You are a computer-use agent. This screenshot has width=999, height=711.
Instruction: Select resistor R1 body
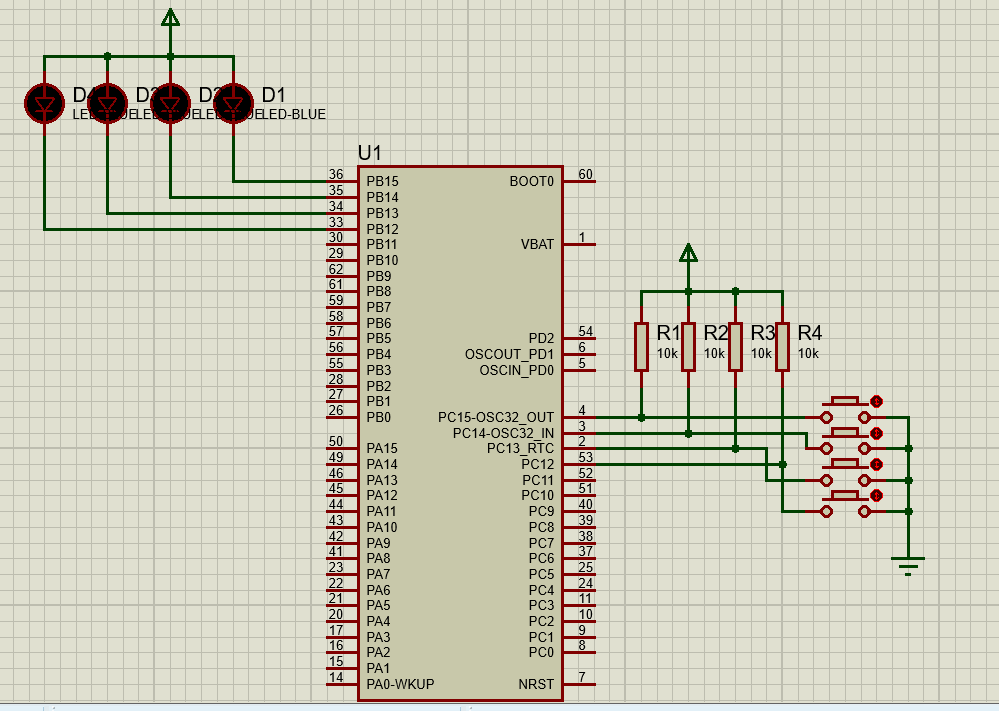click(x=642, y=347)
